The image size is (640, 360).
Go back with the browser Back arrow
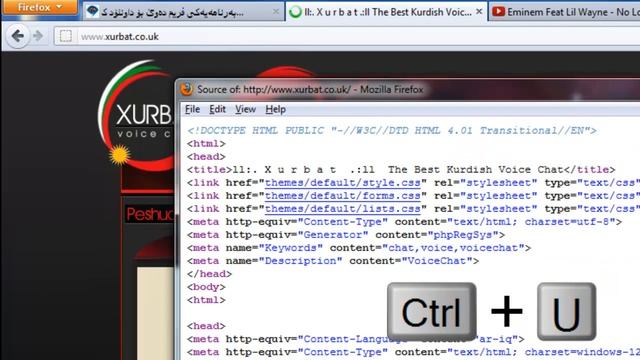pos(18,36)
